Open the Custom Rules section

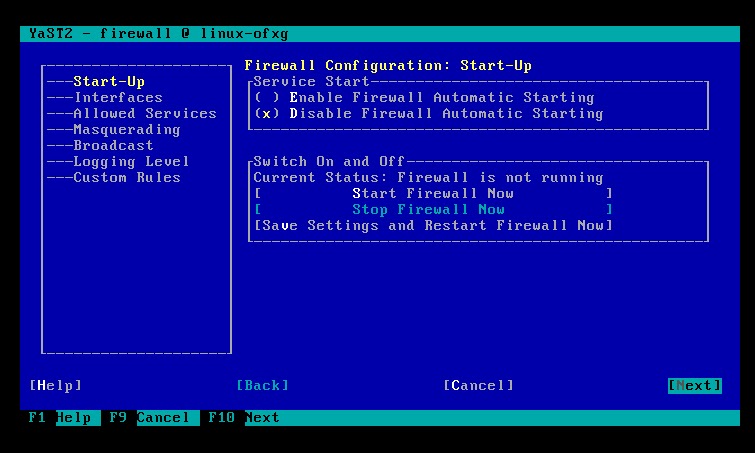127,177
